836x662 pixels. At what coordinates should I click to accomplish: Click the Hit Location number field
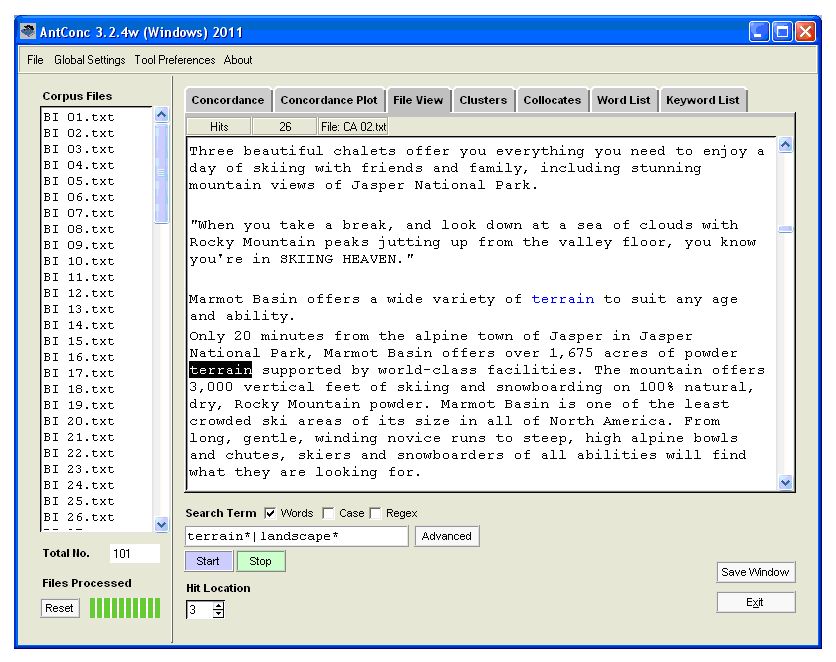pyautogui.click(x=200, y=610)
